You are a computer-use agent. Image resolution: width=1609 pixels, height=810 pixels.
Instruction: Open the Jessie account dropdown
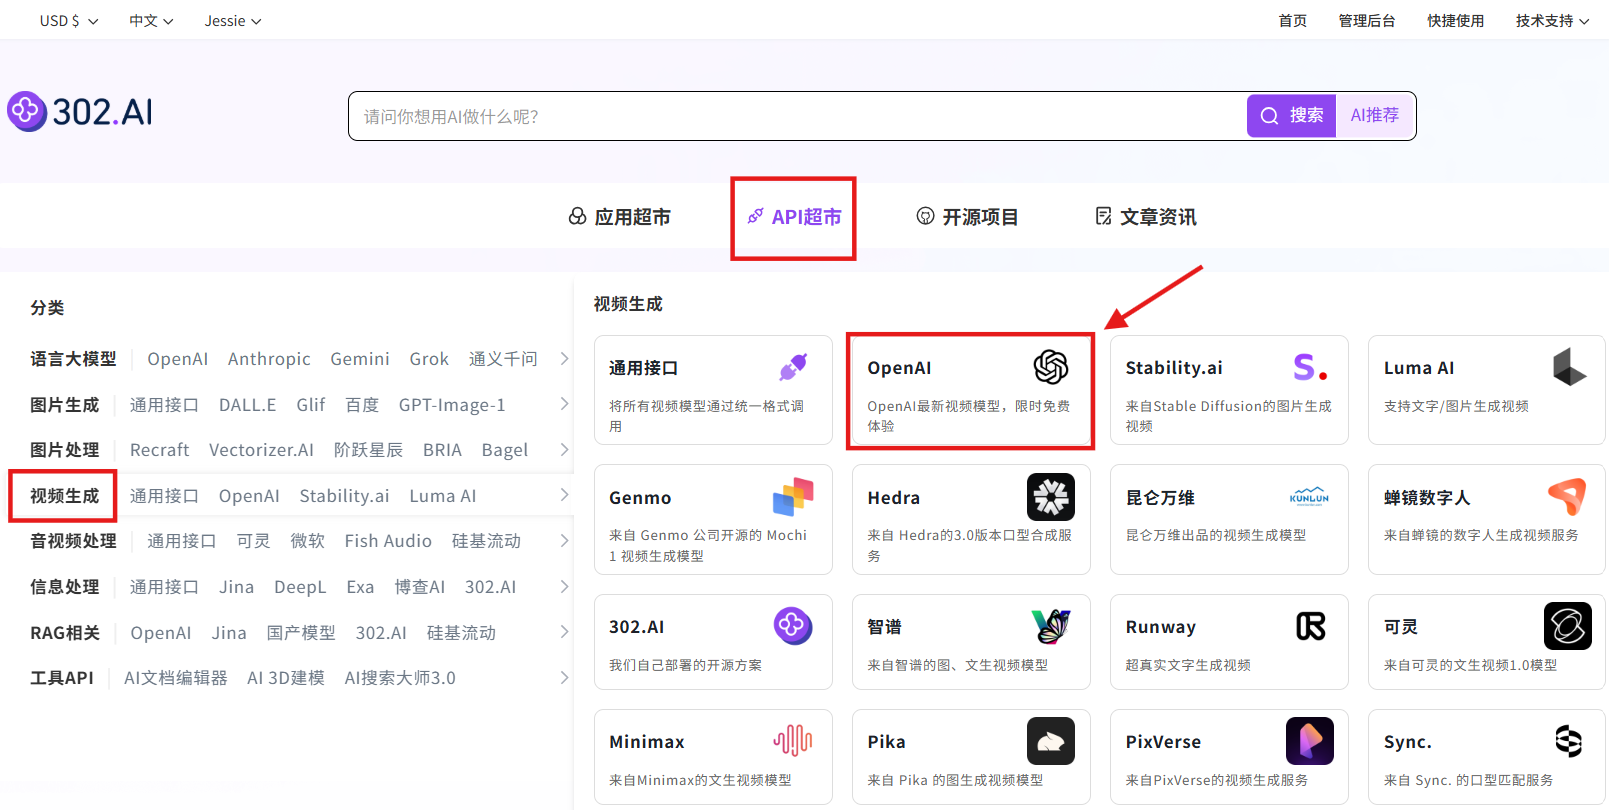pos(232,21)
